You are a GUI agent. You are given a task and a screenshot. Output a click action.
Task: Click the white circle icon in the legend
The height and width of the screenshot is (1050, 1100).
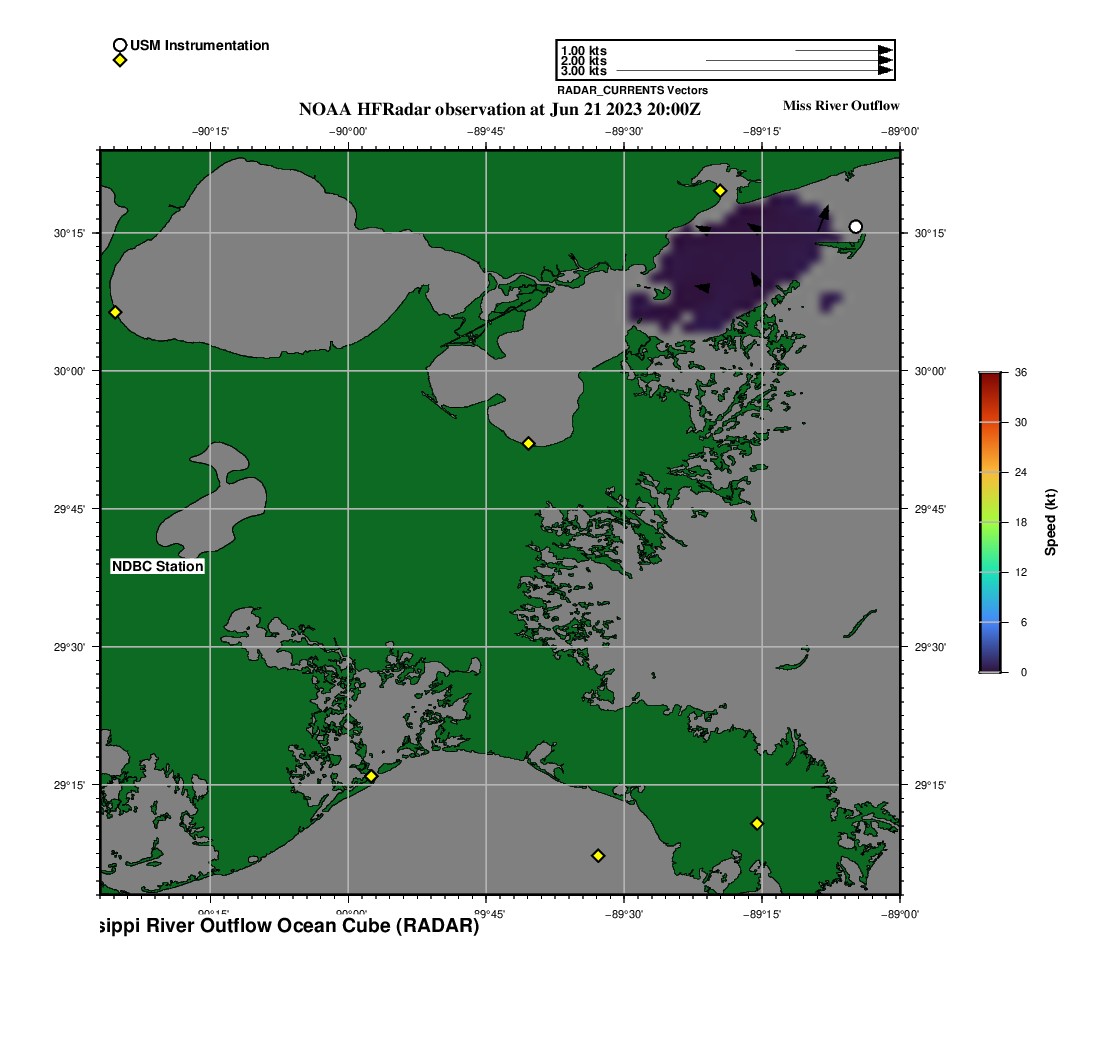120,45
